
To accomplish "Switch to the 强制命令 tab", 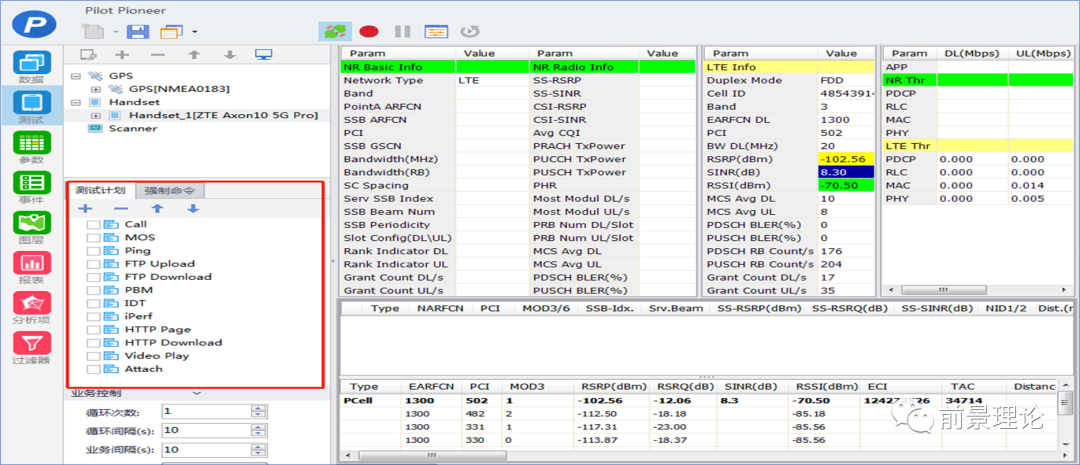I will tap(169, 190).
